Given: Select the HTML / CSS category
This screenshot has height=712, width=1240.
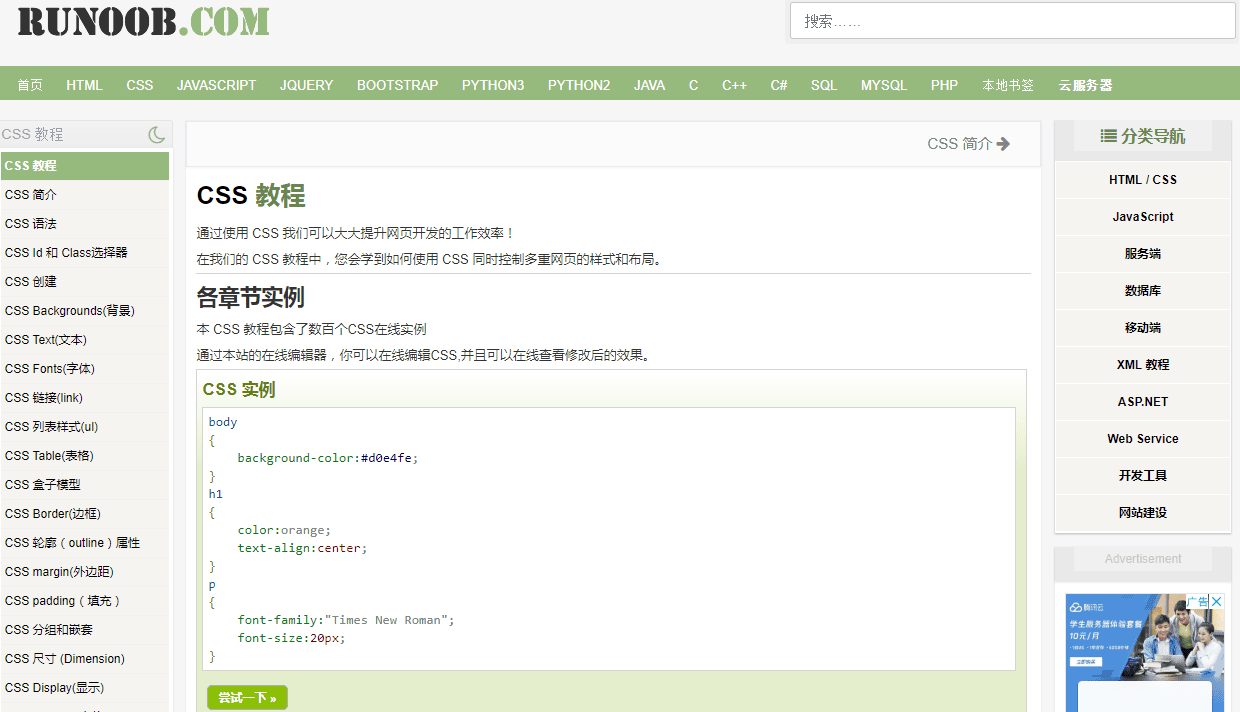Looking at the screenshot, I should [1142, 180].
